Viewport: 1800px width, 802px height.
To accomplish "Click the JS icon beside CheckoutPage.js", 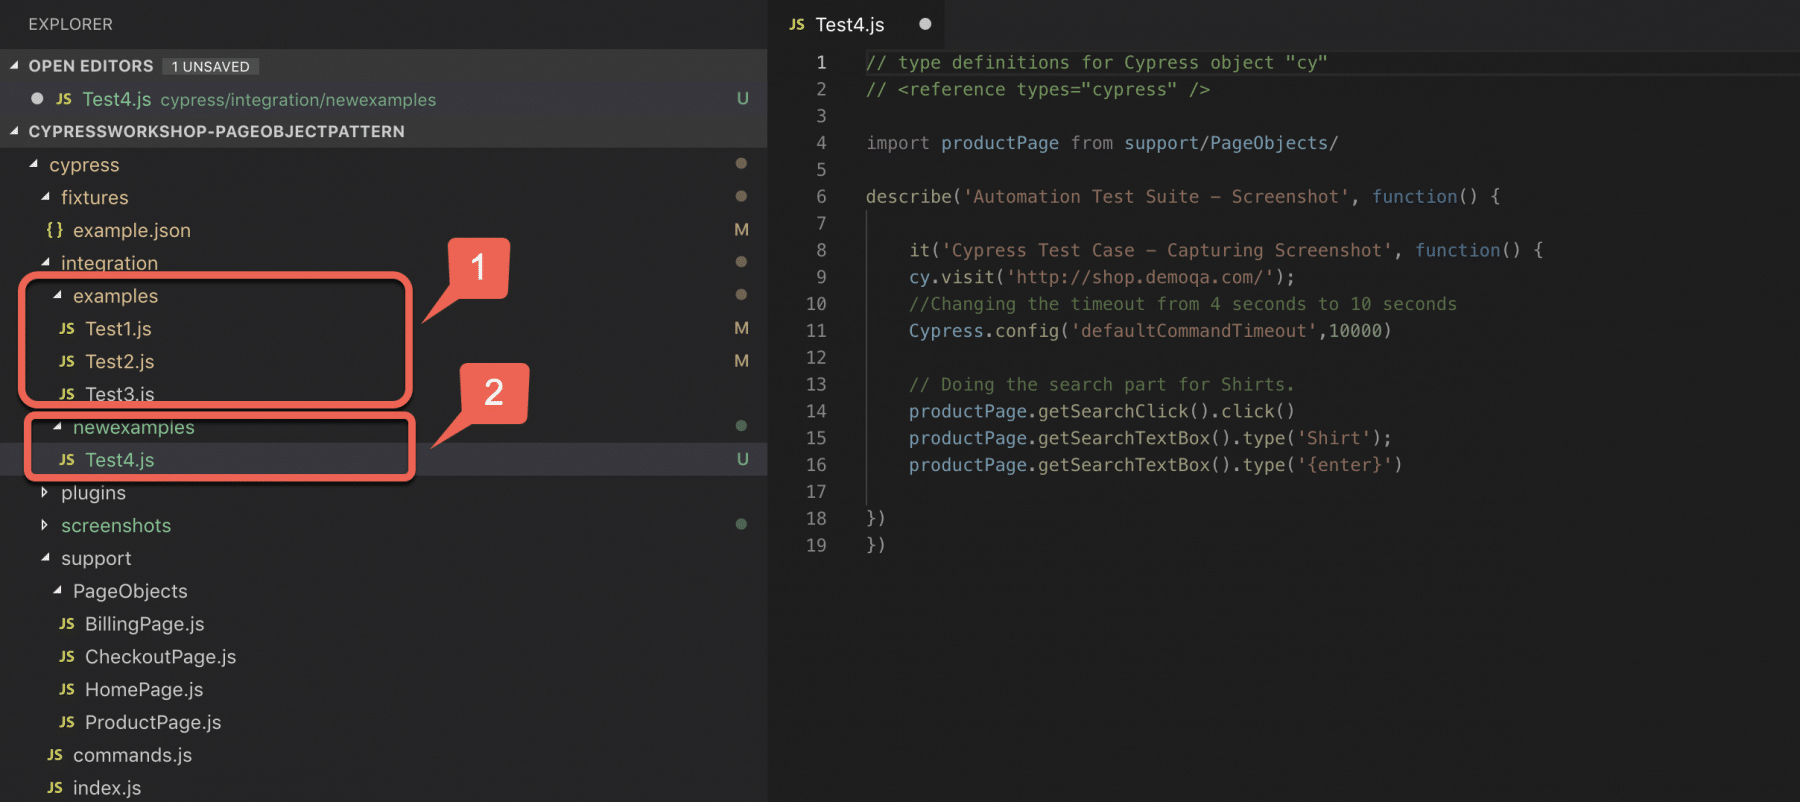I will [x=67, y=657].
